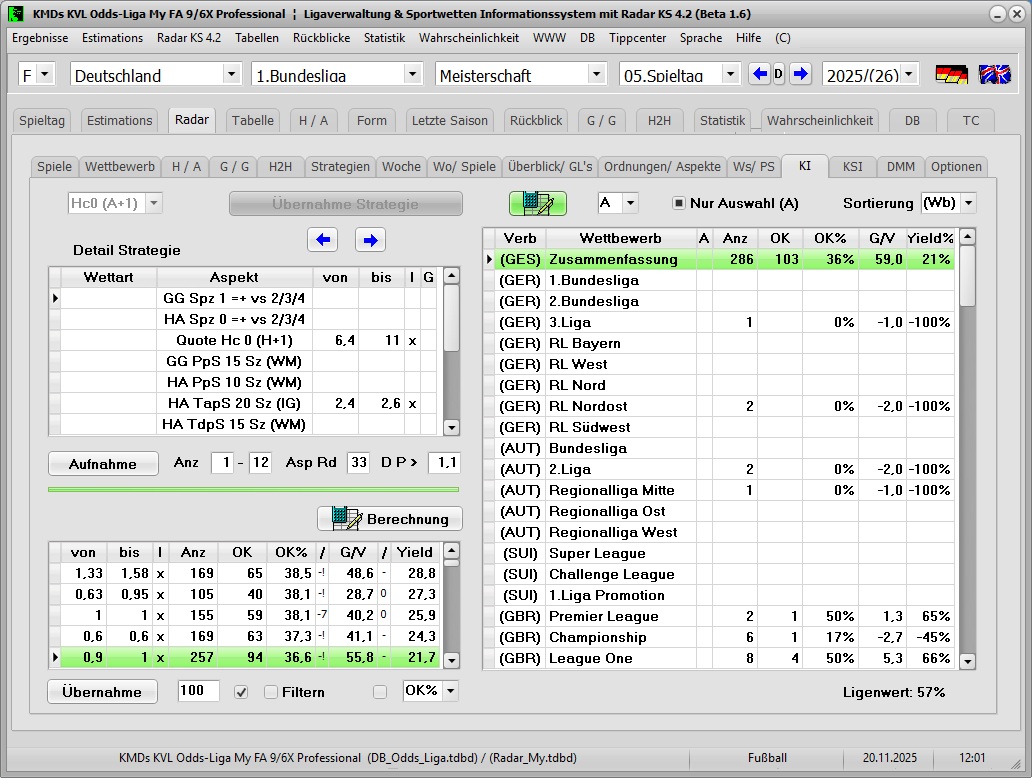Switch language using the German flag
The width and height of the screenshot is (1032, 778).
coord(951,75)
